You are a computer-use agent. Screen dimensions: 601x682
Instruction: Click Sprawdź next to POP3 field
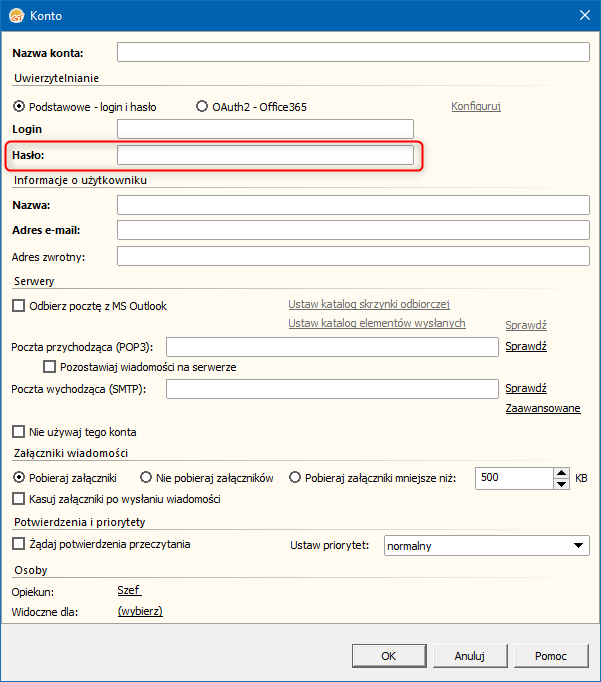tap(526, 346)
